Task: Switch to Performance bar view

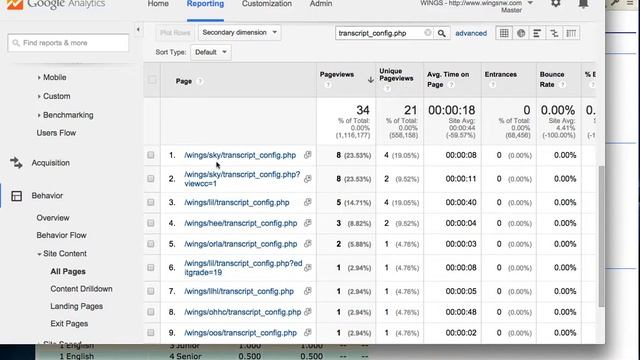Action: coord(537,33)
